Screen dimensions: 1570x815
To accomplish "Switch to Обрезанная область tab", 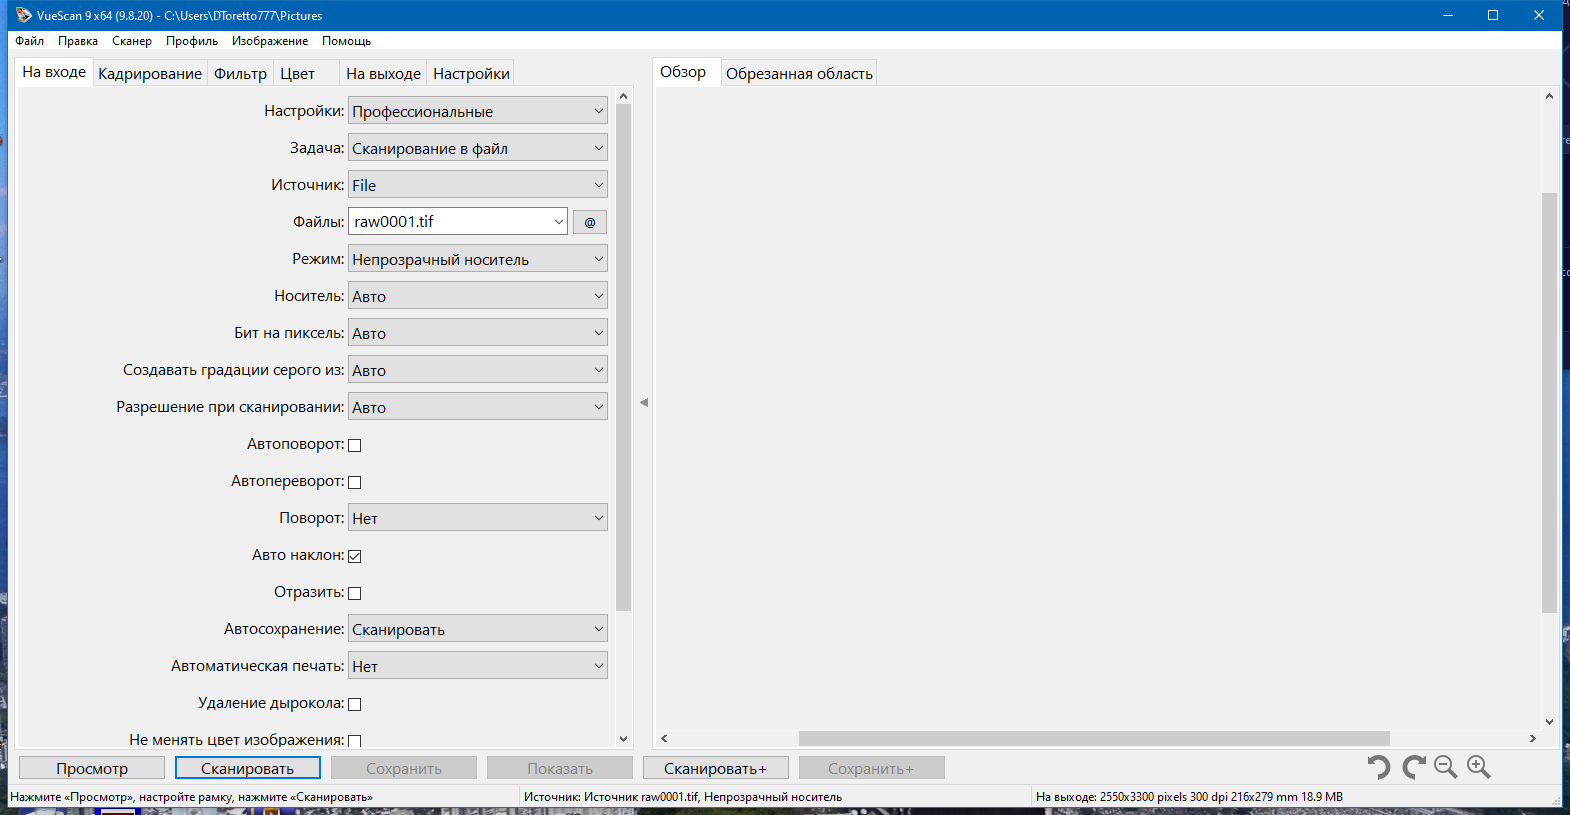I will (x=799, y=73).
